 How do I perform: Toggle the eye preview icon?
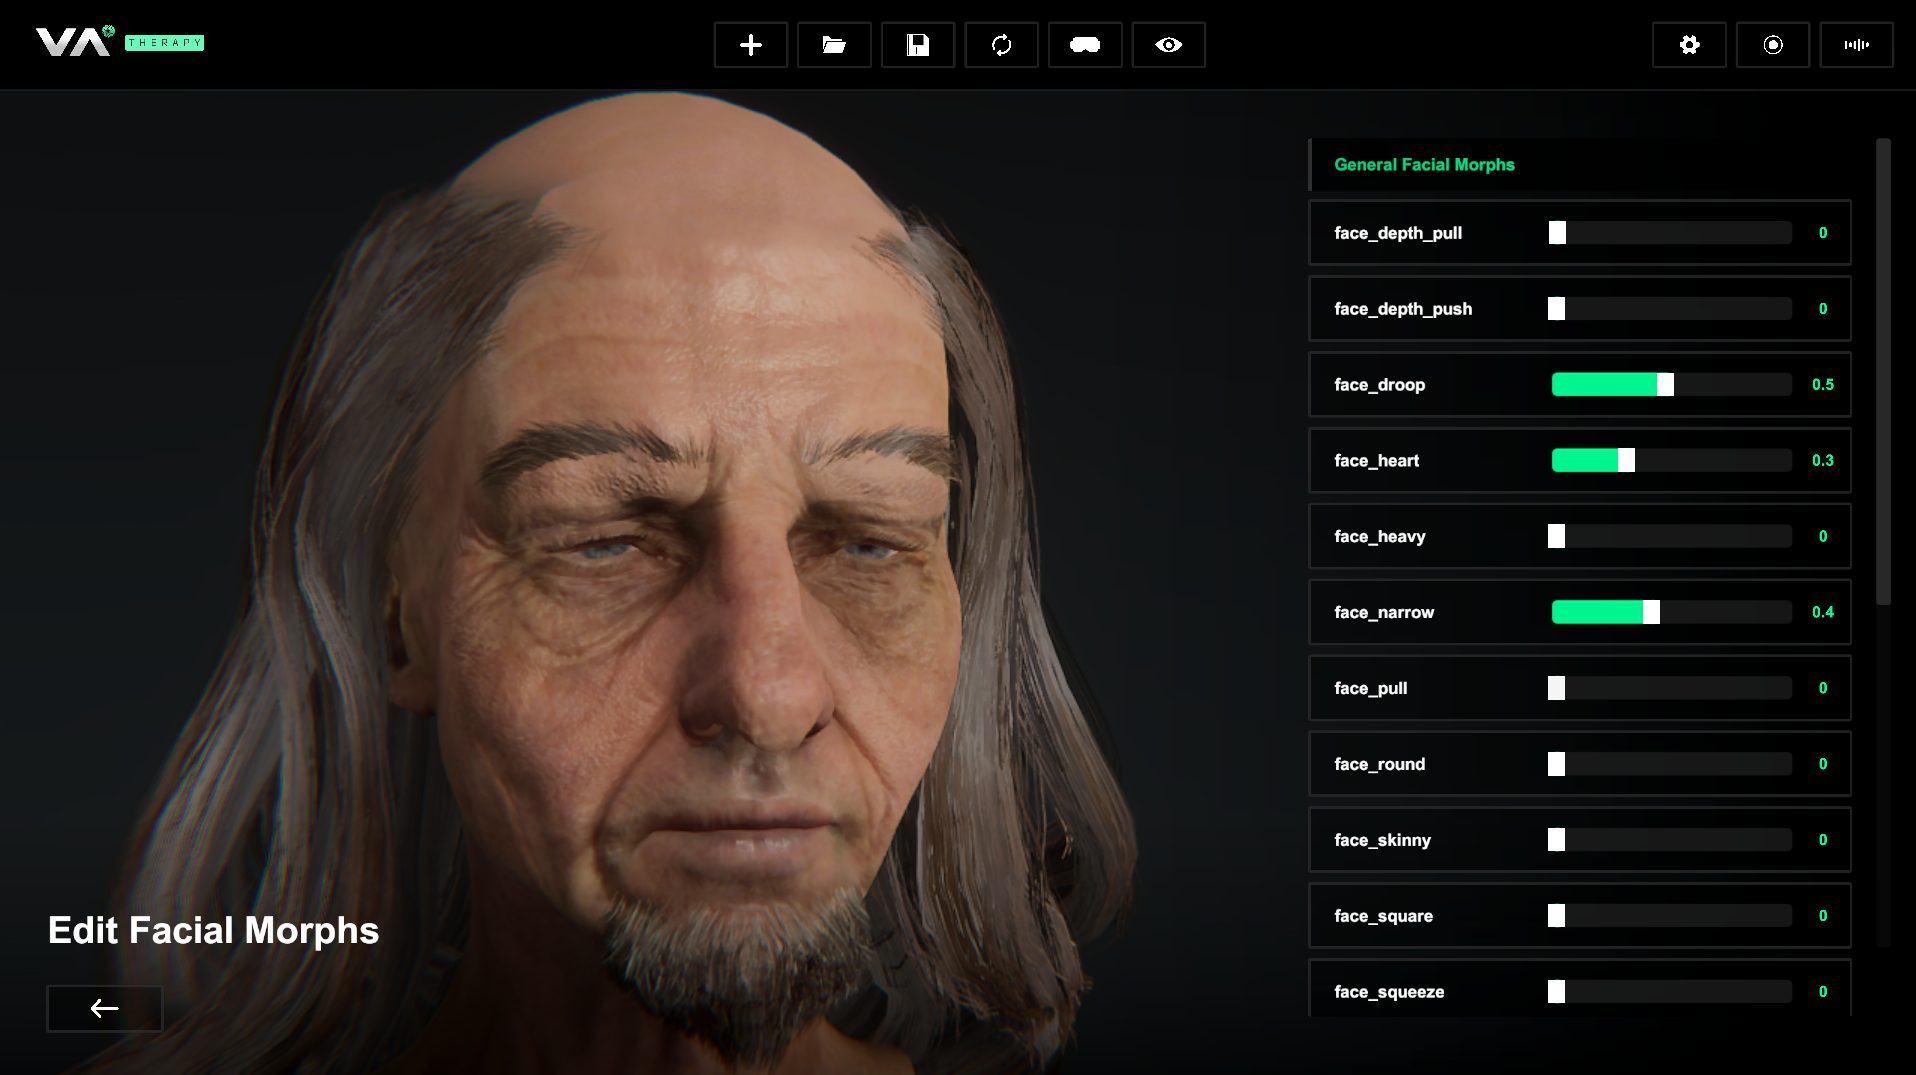coord(1168,45)
